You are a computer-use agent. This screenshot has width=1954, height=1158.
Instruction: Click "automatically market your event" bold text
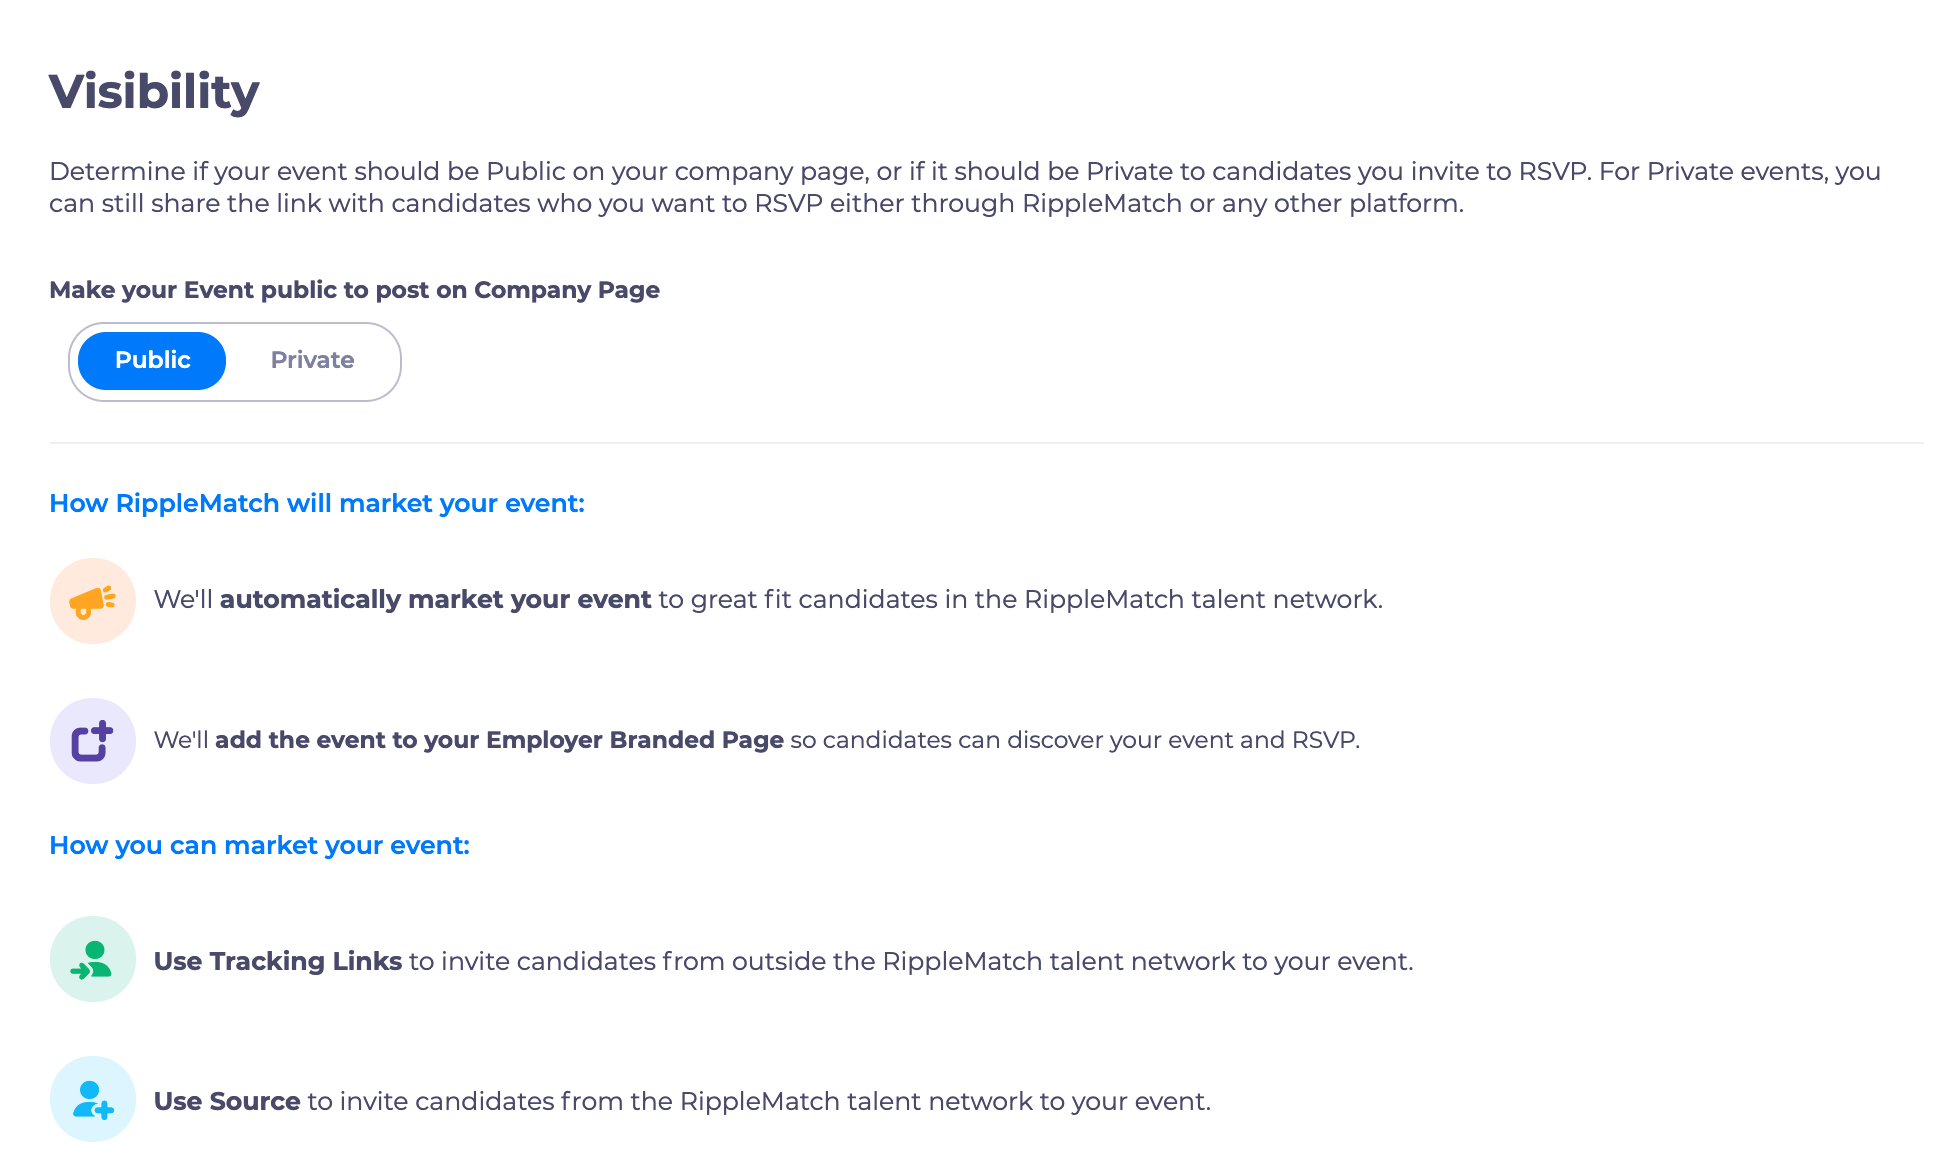(x=435, y=599)
